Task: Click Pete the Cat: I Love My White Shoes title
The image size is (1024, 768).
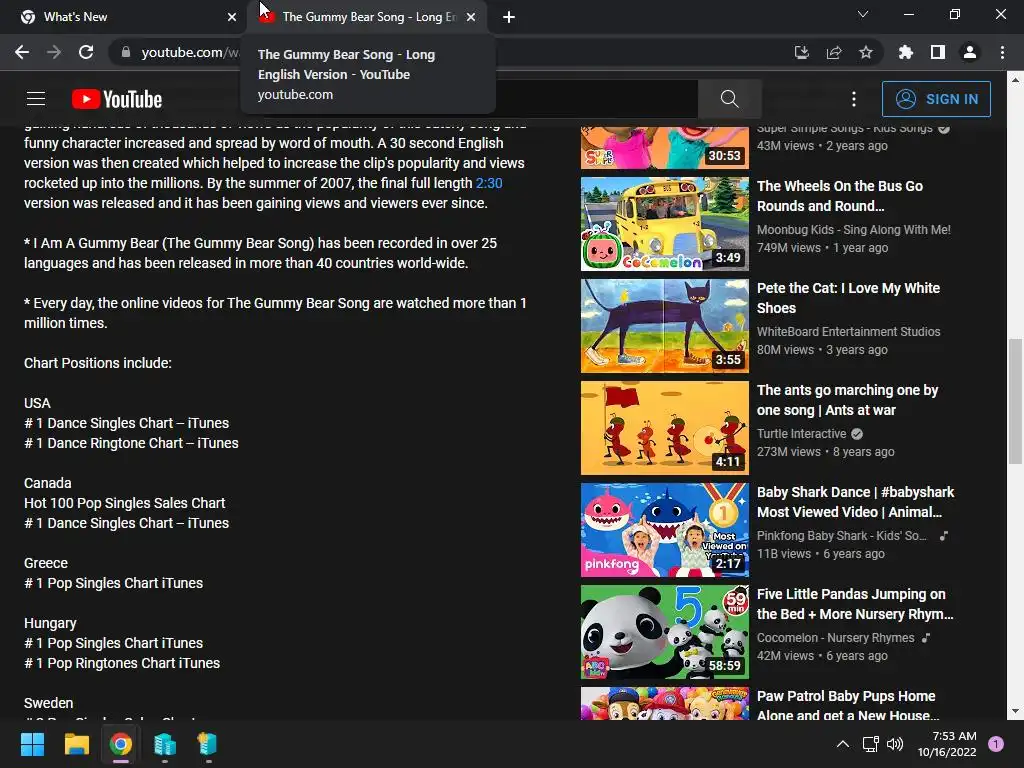Action: (x=848, y=298)
